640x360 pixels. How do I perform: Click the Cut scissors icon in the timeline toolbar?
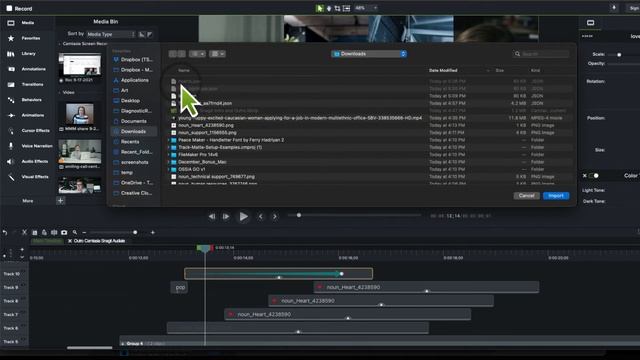24,232
